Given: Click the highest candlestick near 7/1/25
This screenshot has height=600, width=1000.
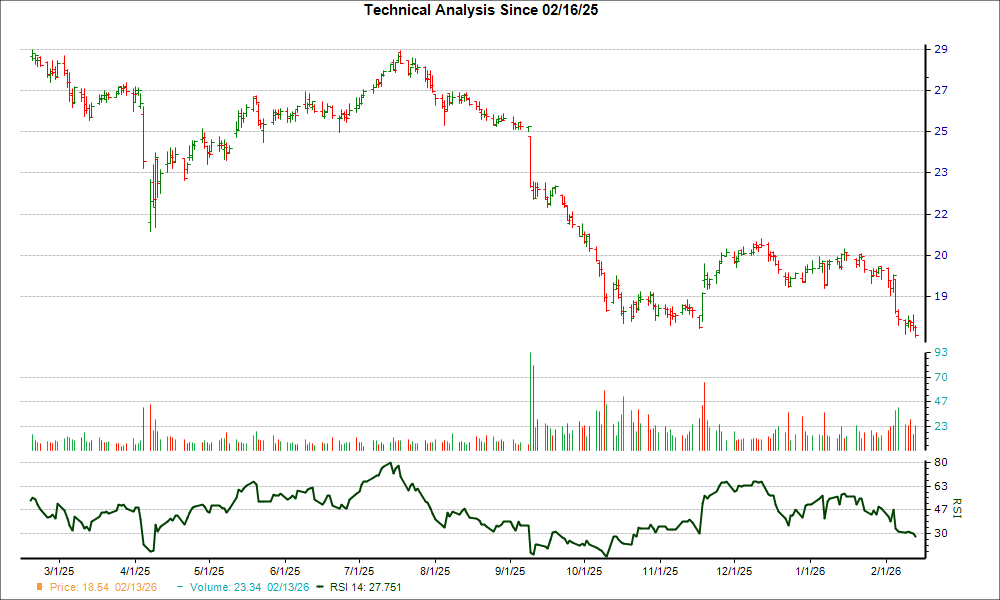Looking at the screenshot, I should (401, 55).
